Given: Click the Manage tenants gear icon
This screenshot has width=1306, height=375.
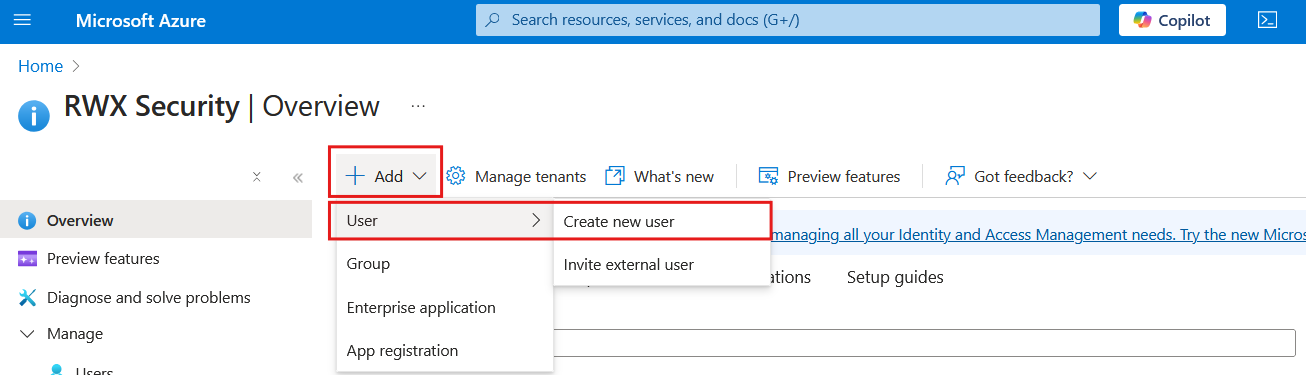Looking at the screenshot, I should [456, 176].
